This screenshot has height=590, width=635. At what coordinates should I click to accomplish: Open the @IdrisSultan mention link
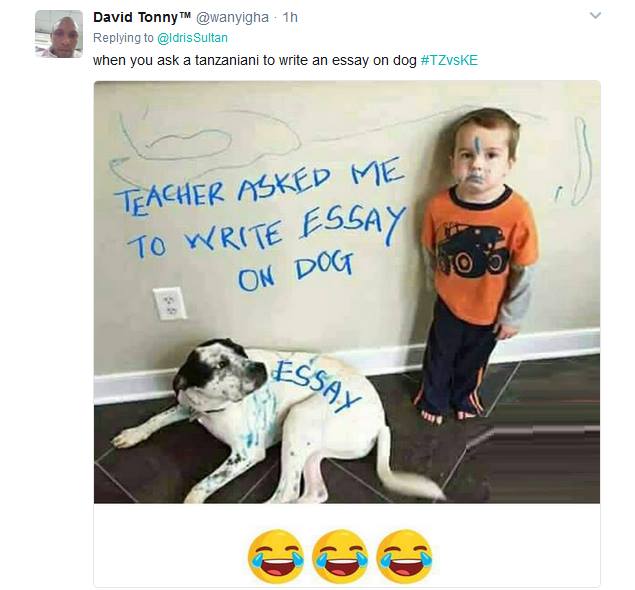192,38
